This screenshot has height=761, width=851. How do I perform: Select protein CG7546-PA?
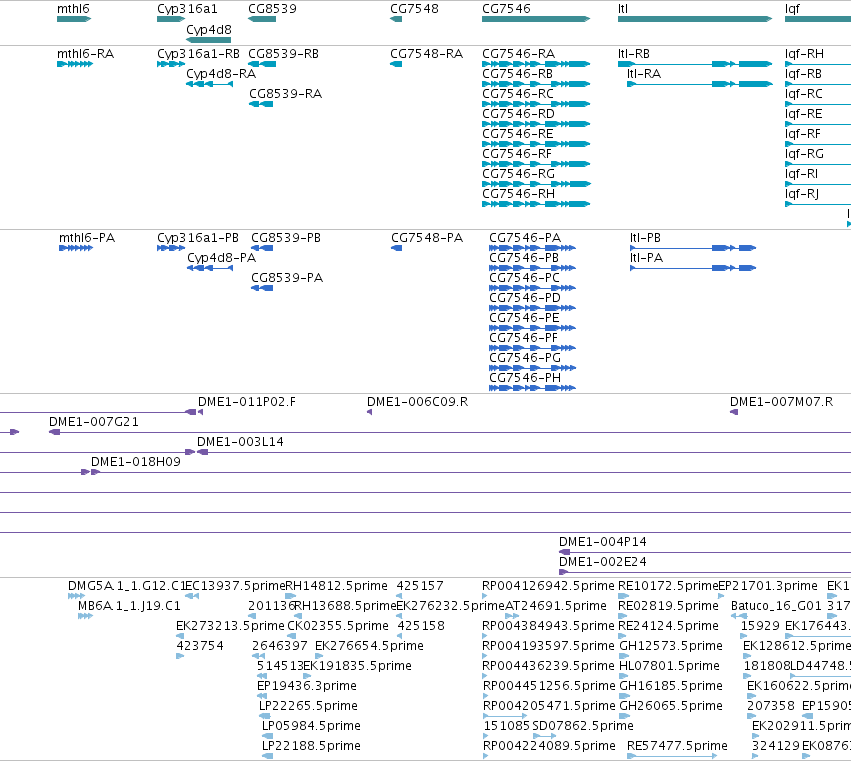tap(532, 248)
